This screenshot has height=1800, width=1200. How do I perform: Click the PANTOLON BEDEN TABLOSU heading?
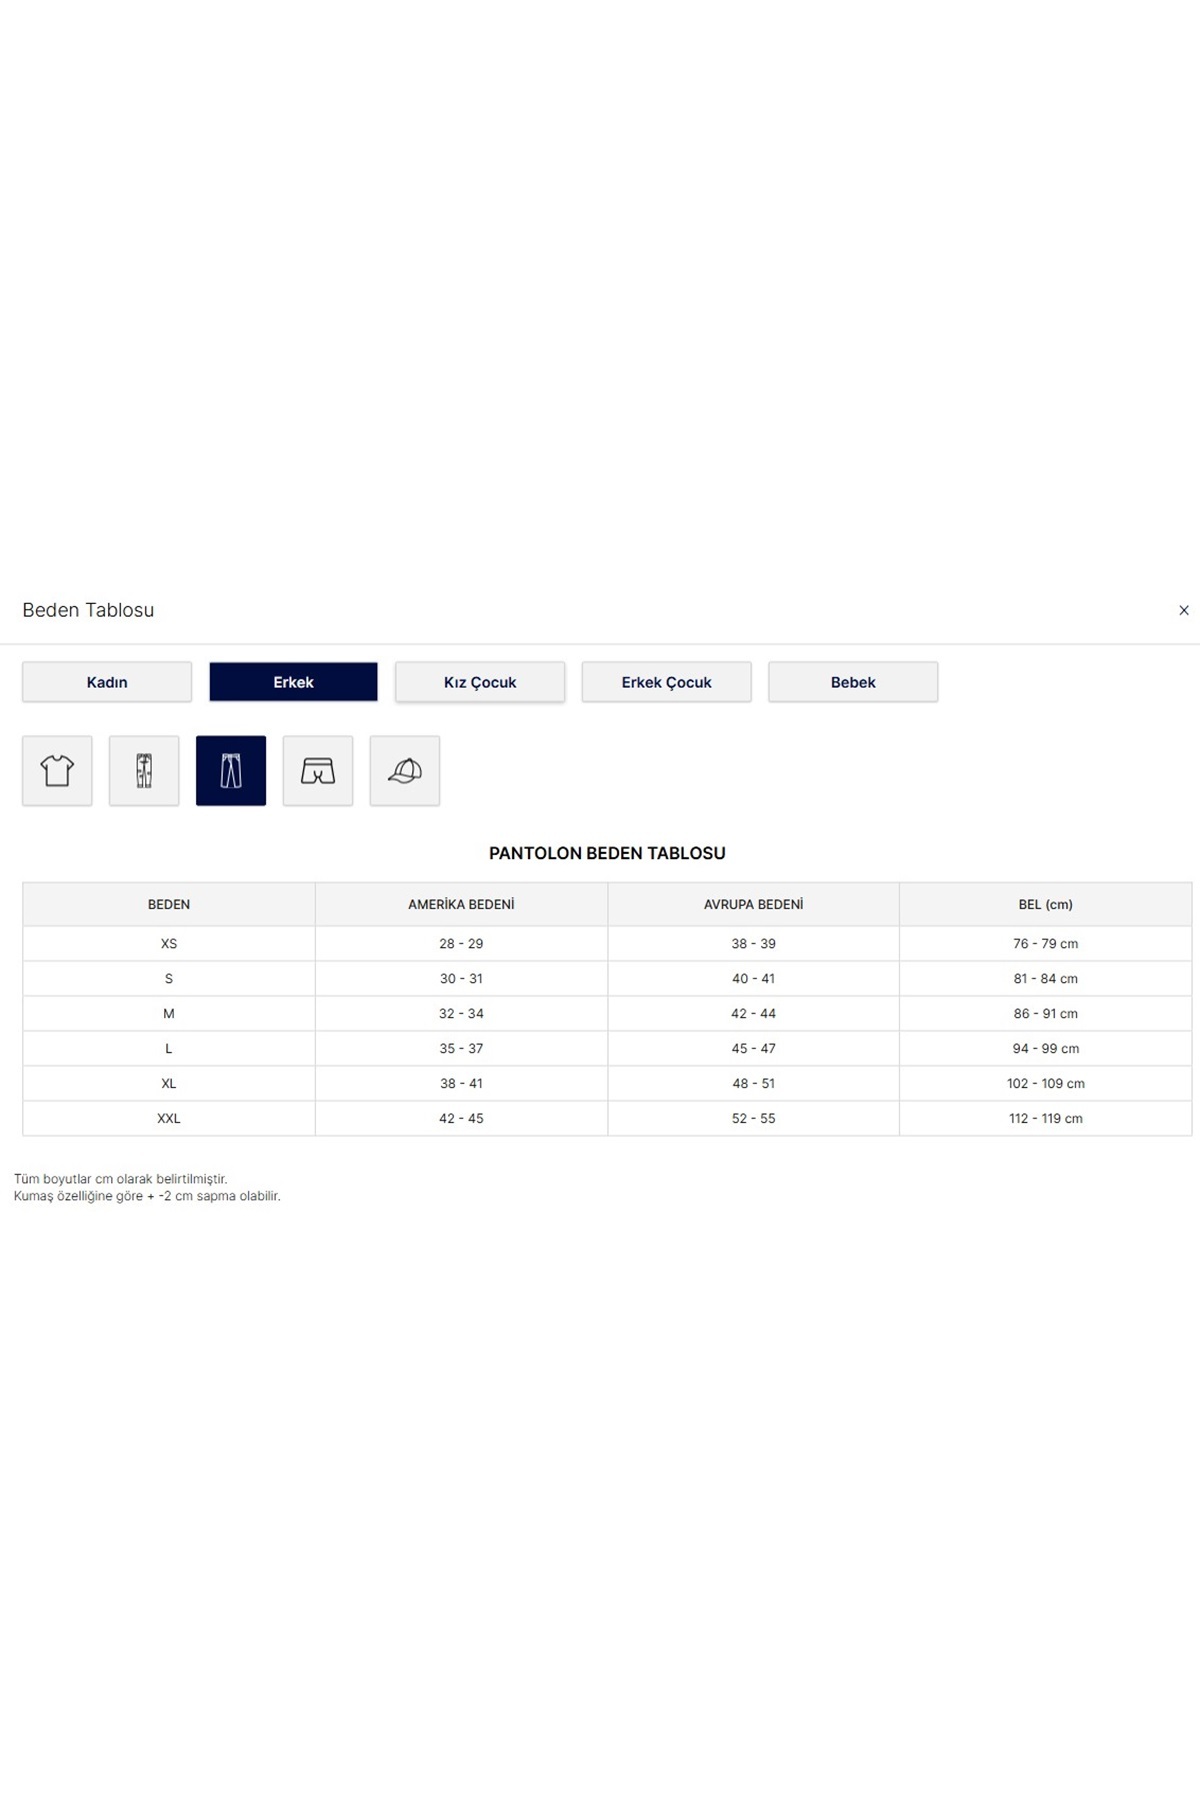[607, 853]
